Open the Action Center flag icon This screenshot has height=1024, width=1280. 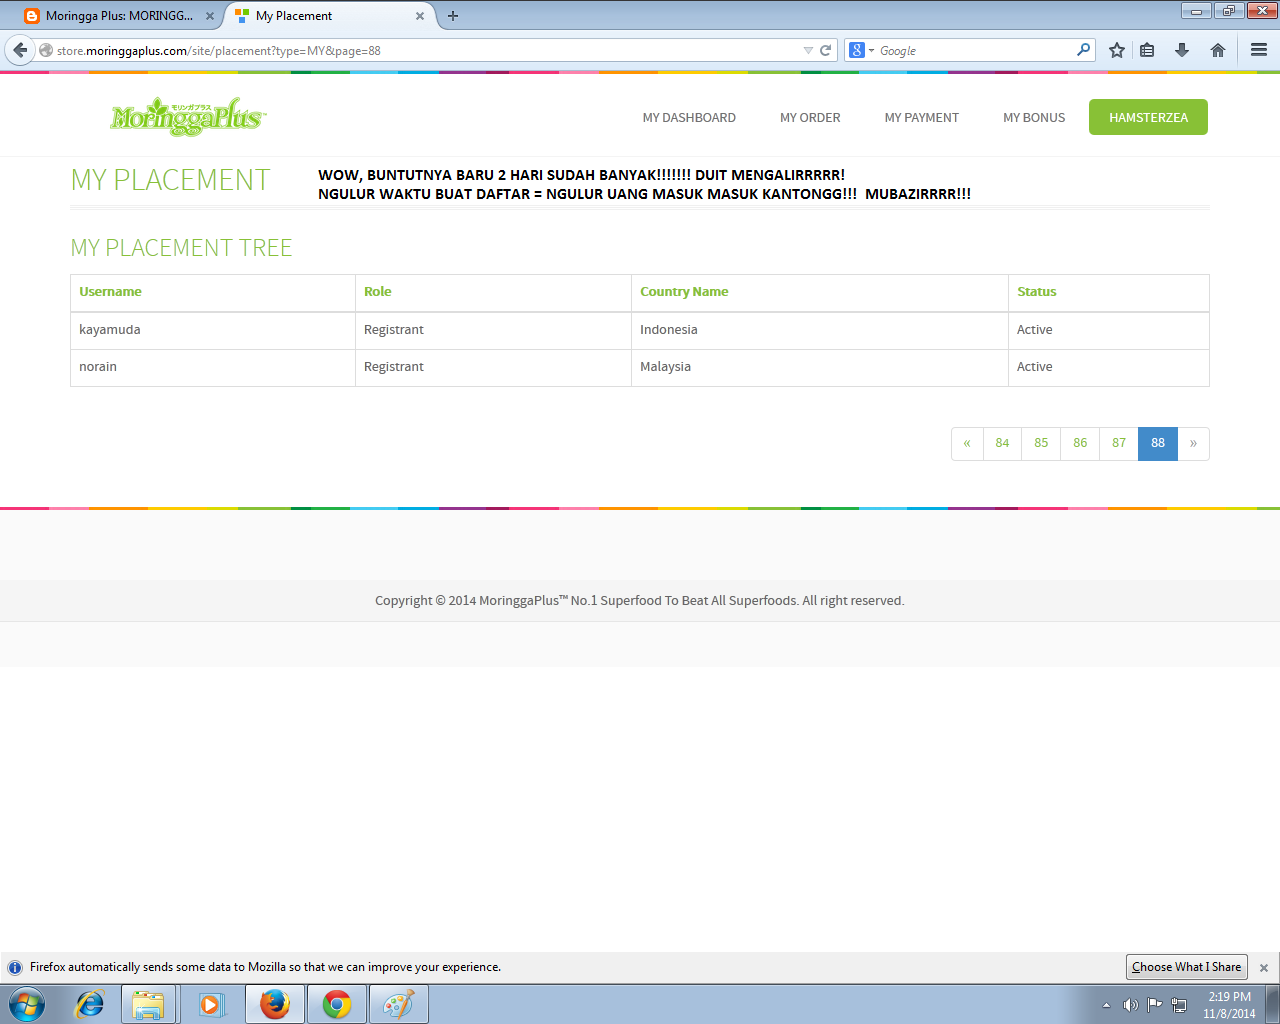1155,1005
